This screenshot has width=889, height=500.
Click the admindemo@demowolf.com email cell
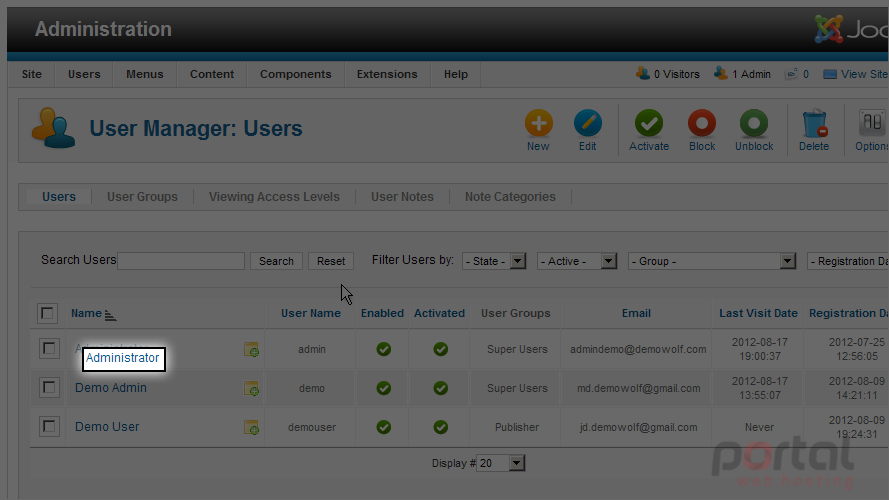click(638, 349)
